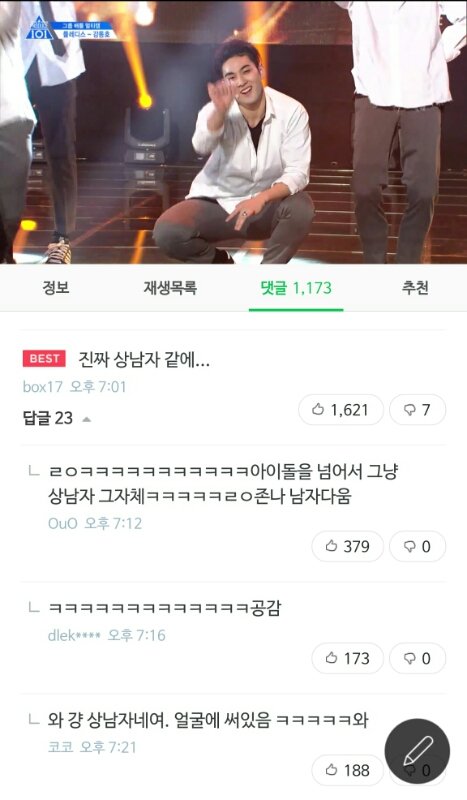Like 코코's reply with 188 likes
The height and width of the screenshot is (800, 467).
click(347, 770)
